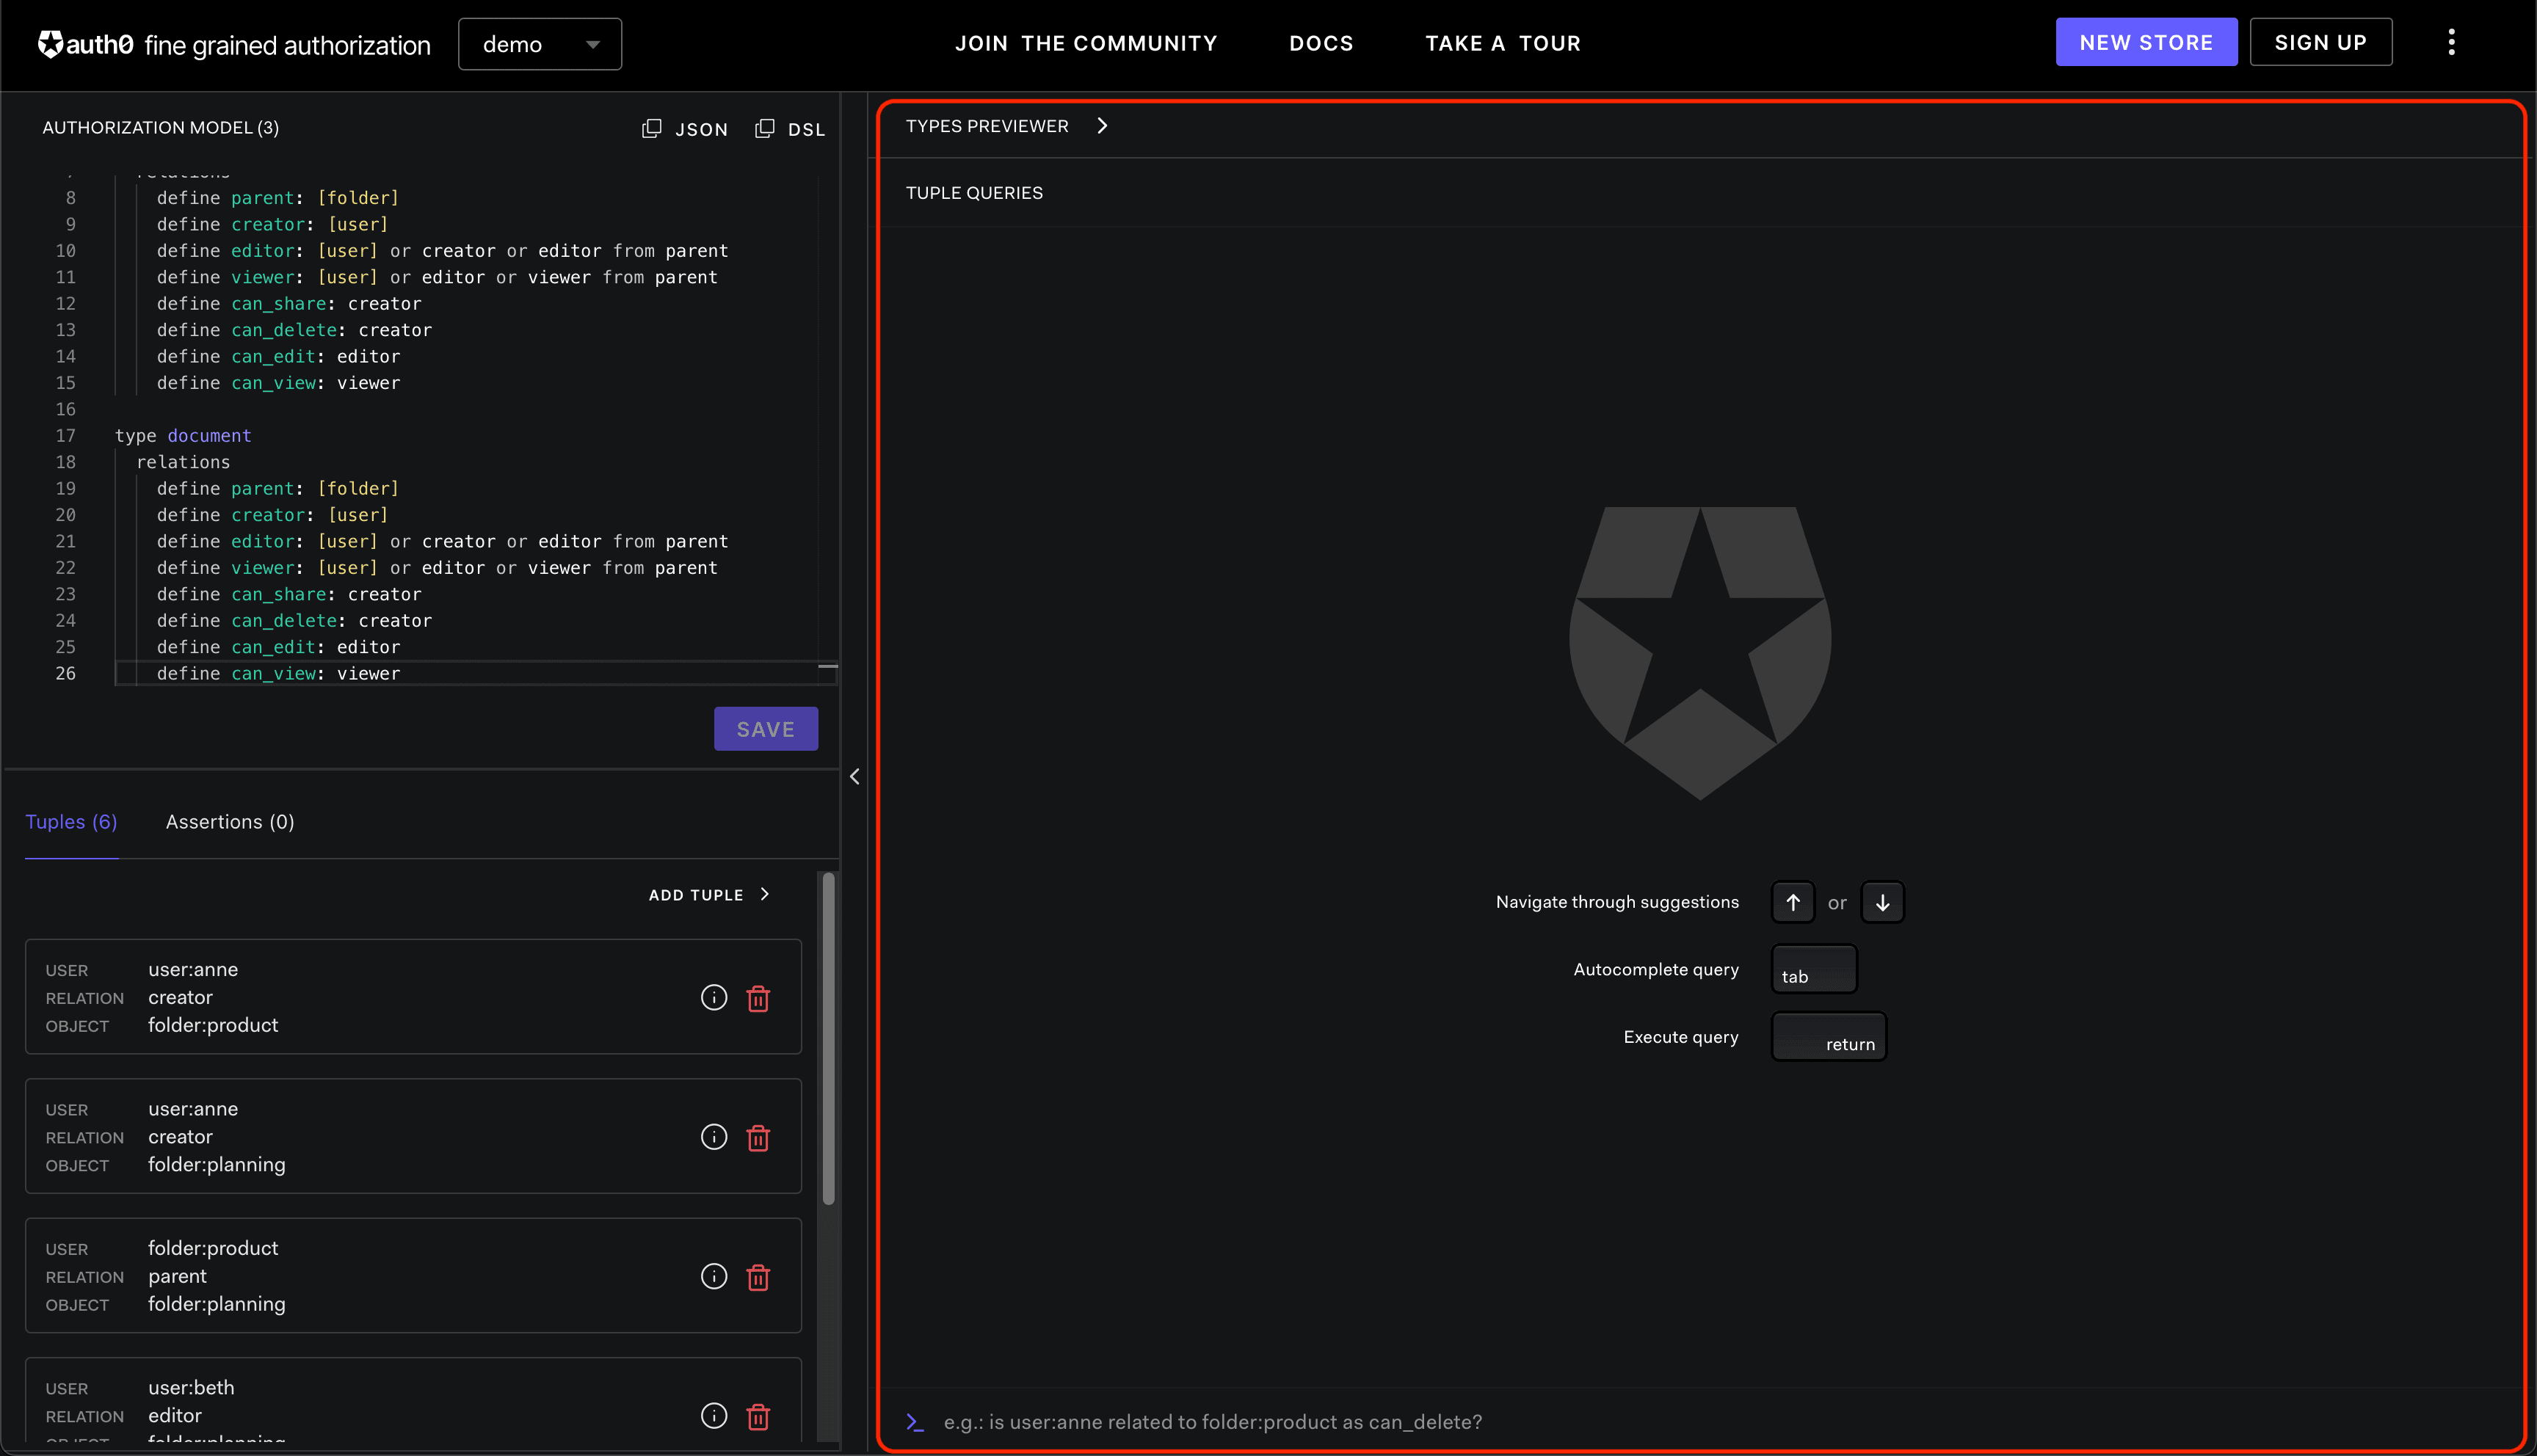2537x1456 pixels.
Task: Open Join the Community link
Action: 1086,43
